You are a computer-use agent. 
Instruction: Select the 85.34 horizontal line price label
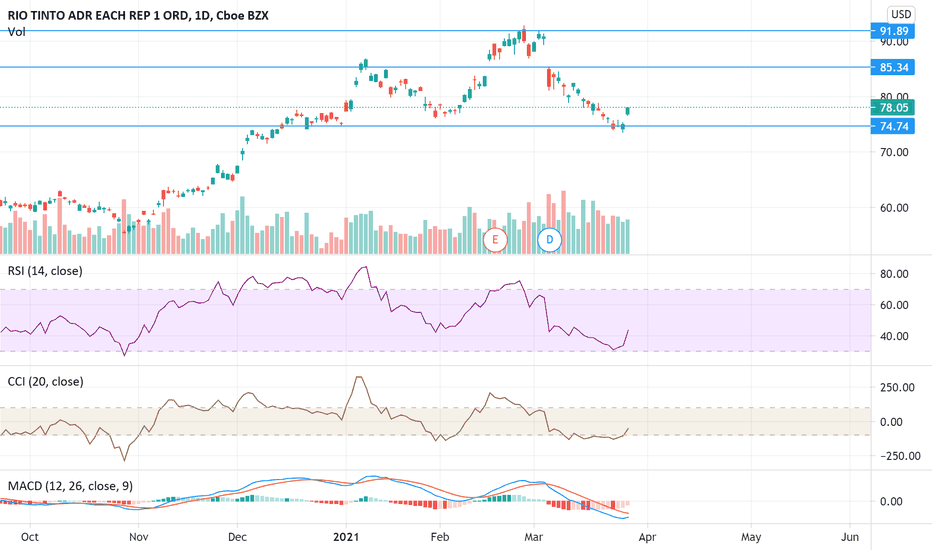coord(893,67)
